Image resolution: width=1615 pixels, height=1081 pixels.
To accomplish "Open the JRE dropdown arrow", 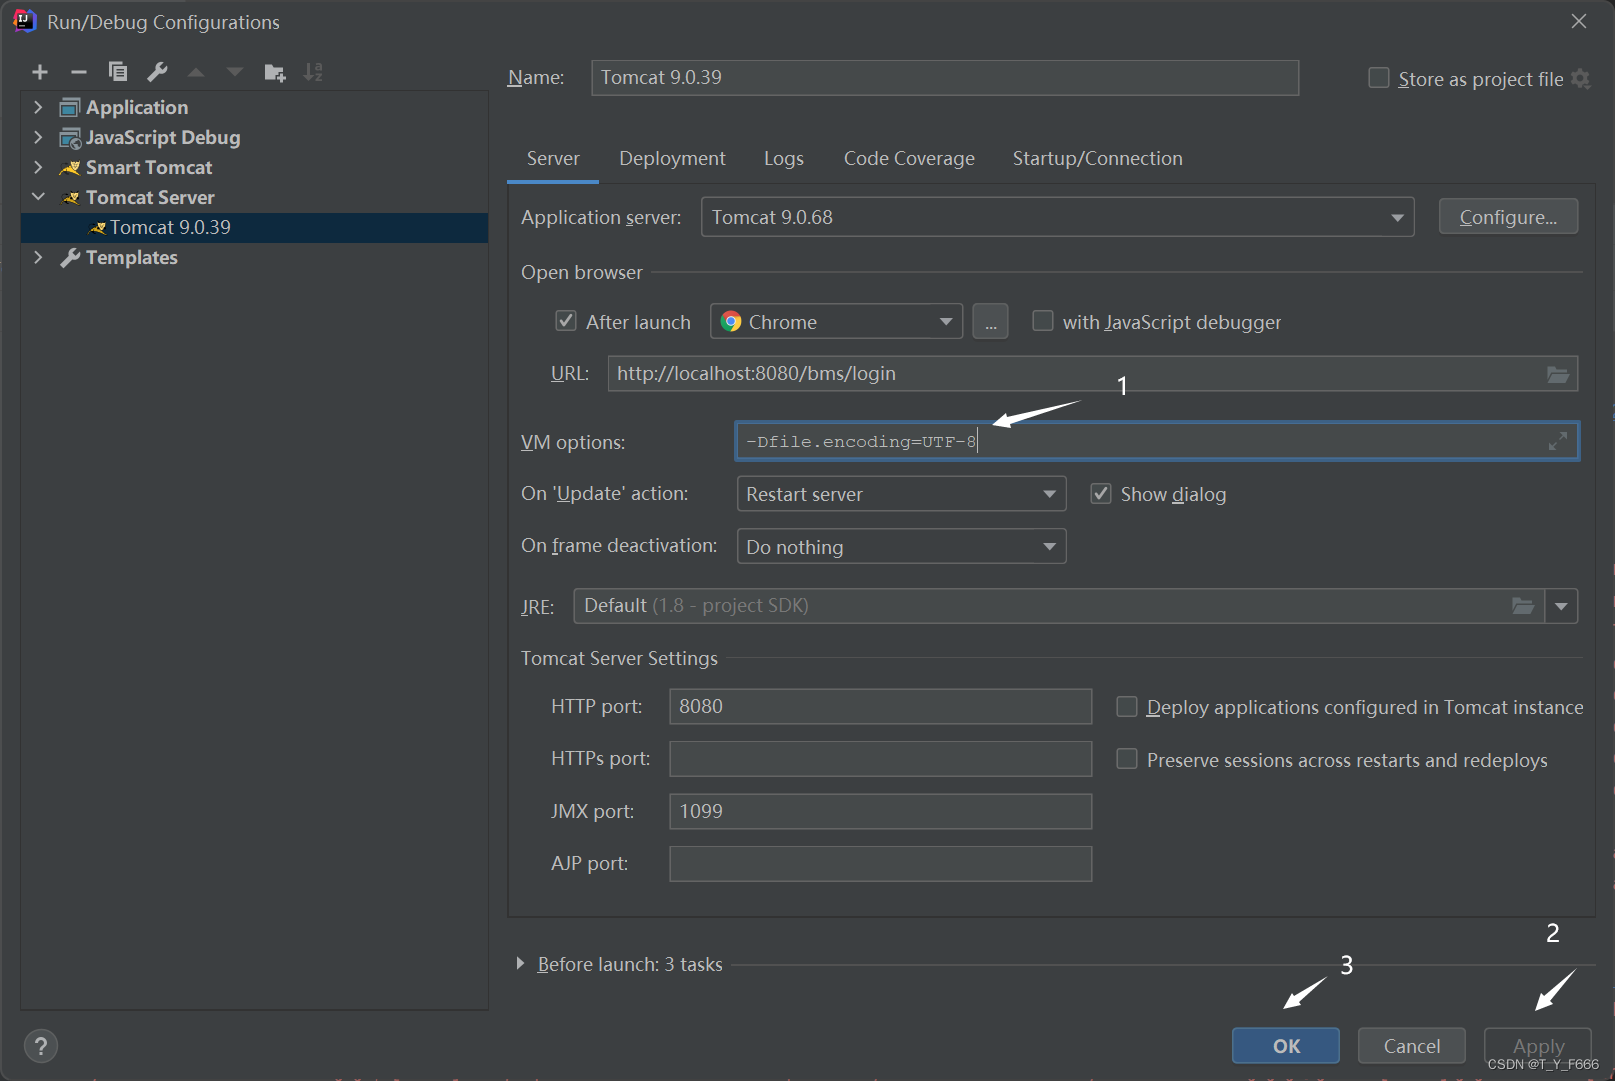I will [x=1562, y=606].
